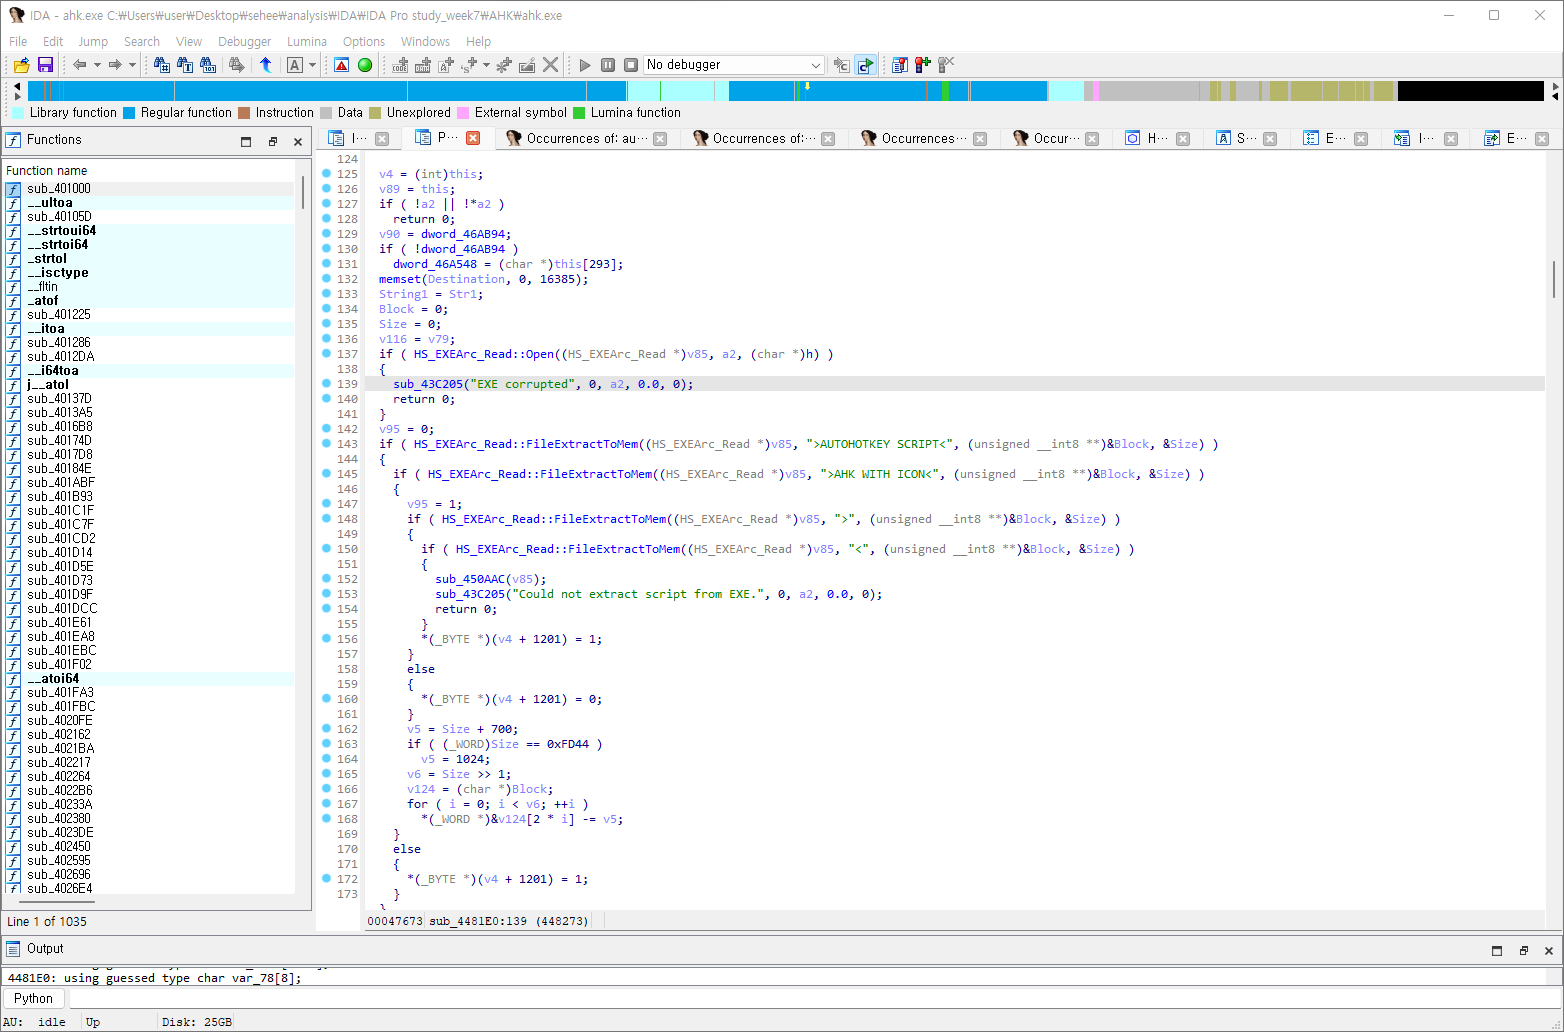
Task: Open the File menu
Action: coord(18,41)
